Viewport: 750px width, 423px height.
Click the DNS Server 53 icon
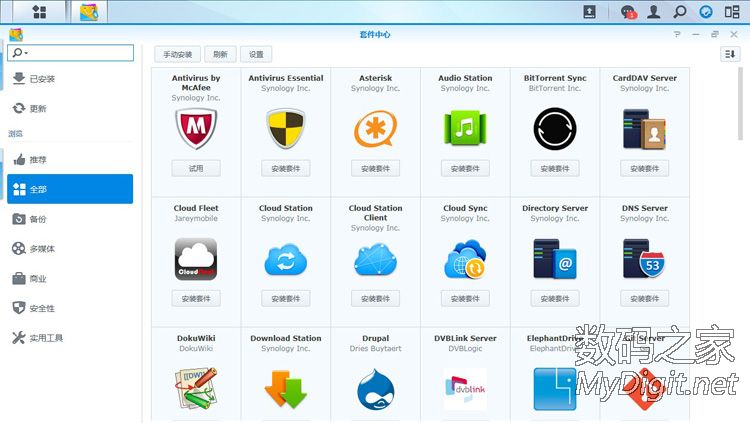(x=644, y=259)
